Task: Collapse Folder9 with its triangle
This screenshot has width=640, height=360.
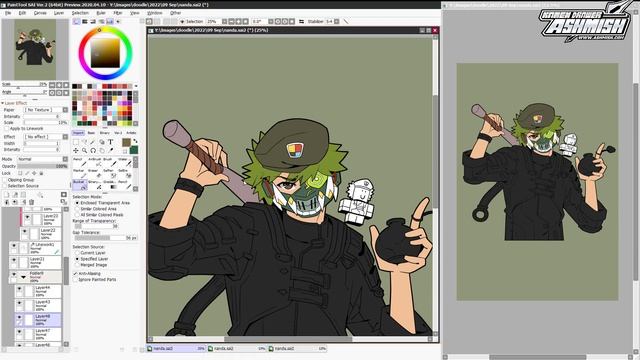Action: [23, 277]
